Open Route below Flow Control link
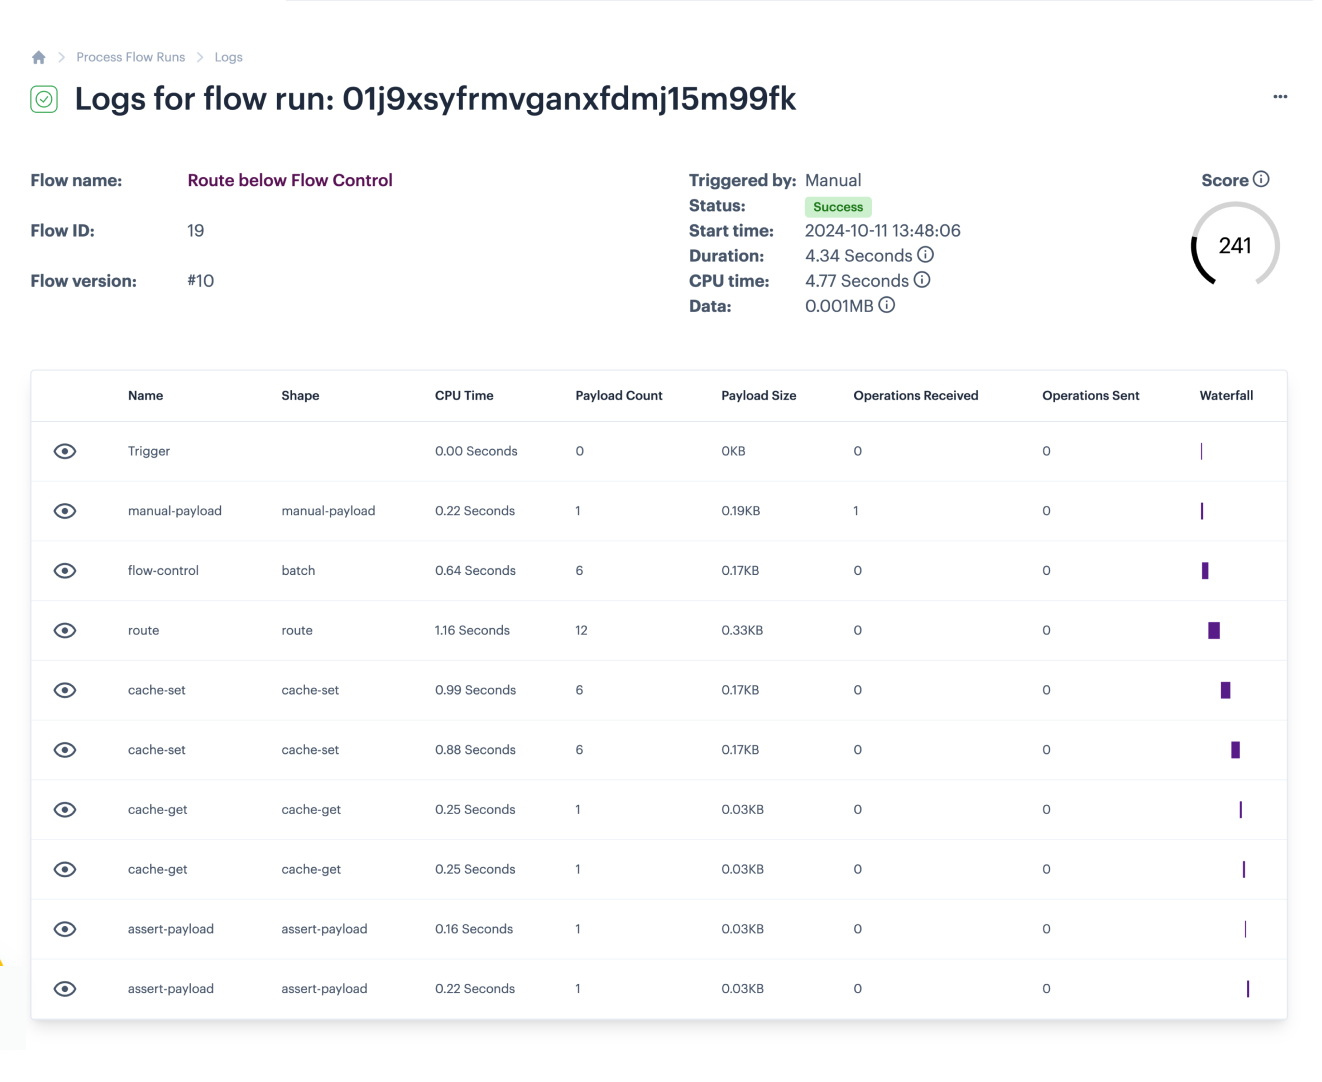The height and width of the screenshot is (1082, 1322). (290, 180)
